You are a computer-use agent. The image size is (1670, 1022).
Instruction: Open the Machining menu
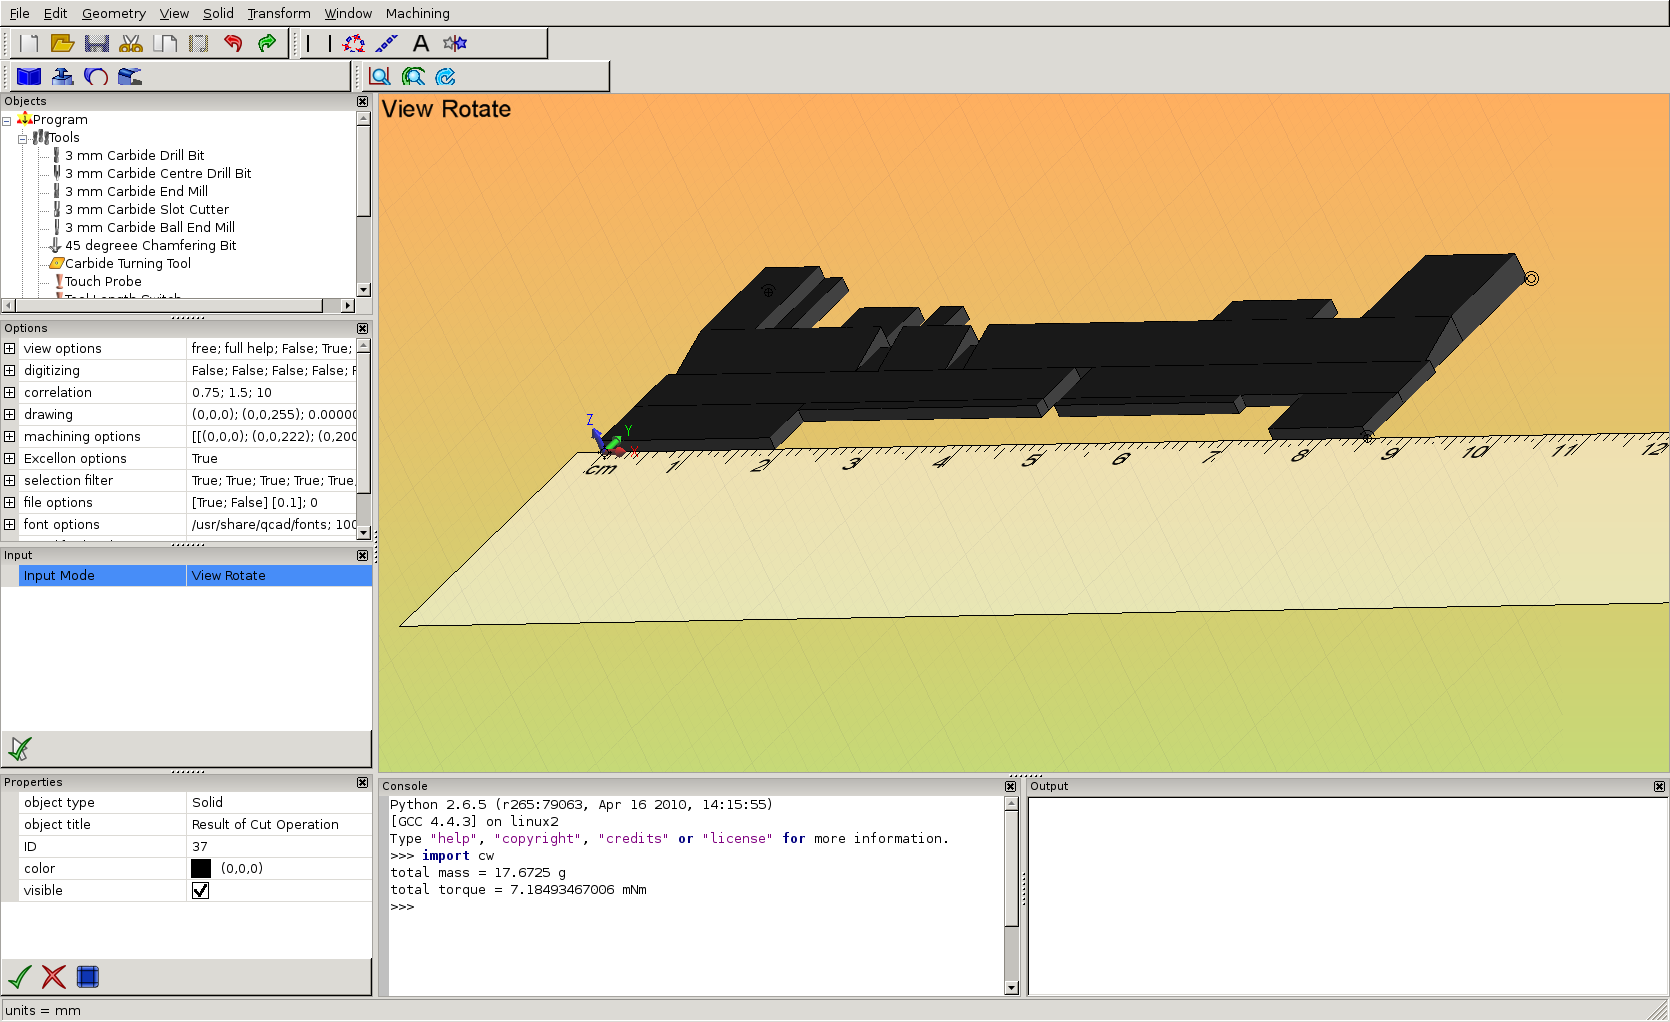pyautogui.click(x=417, y=13)
